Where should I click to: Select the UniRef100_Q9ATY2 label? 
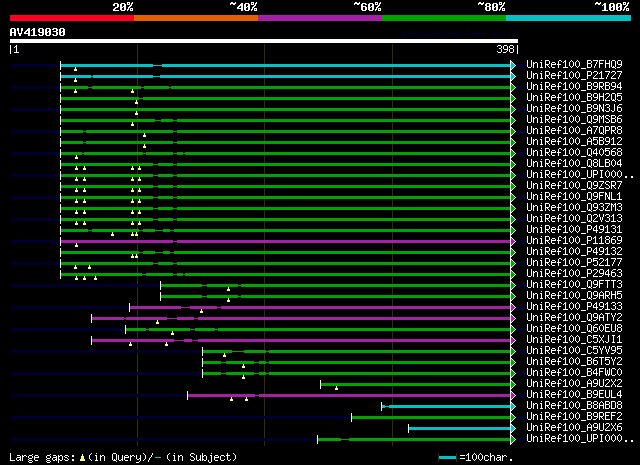point(574,318)
